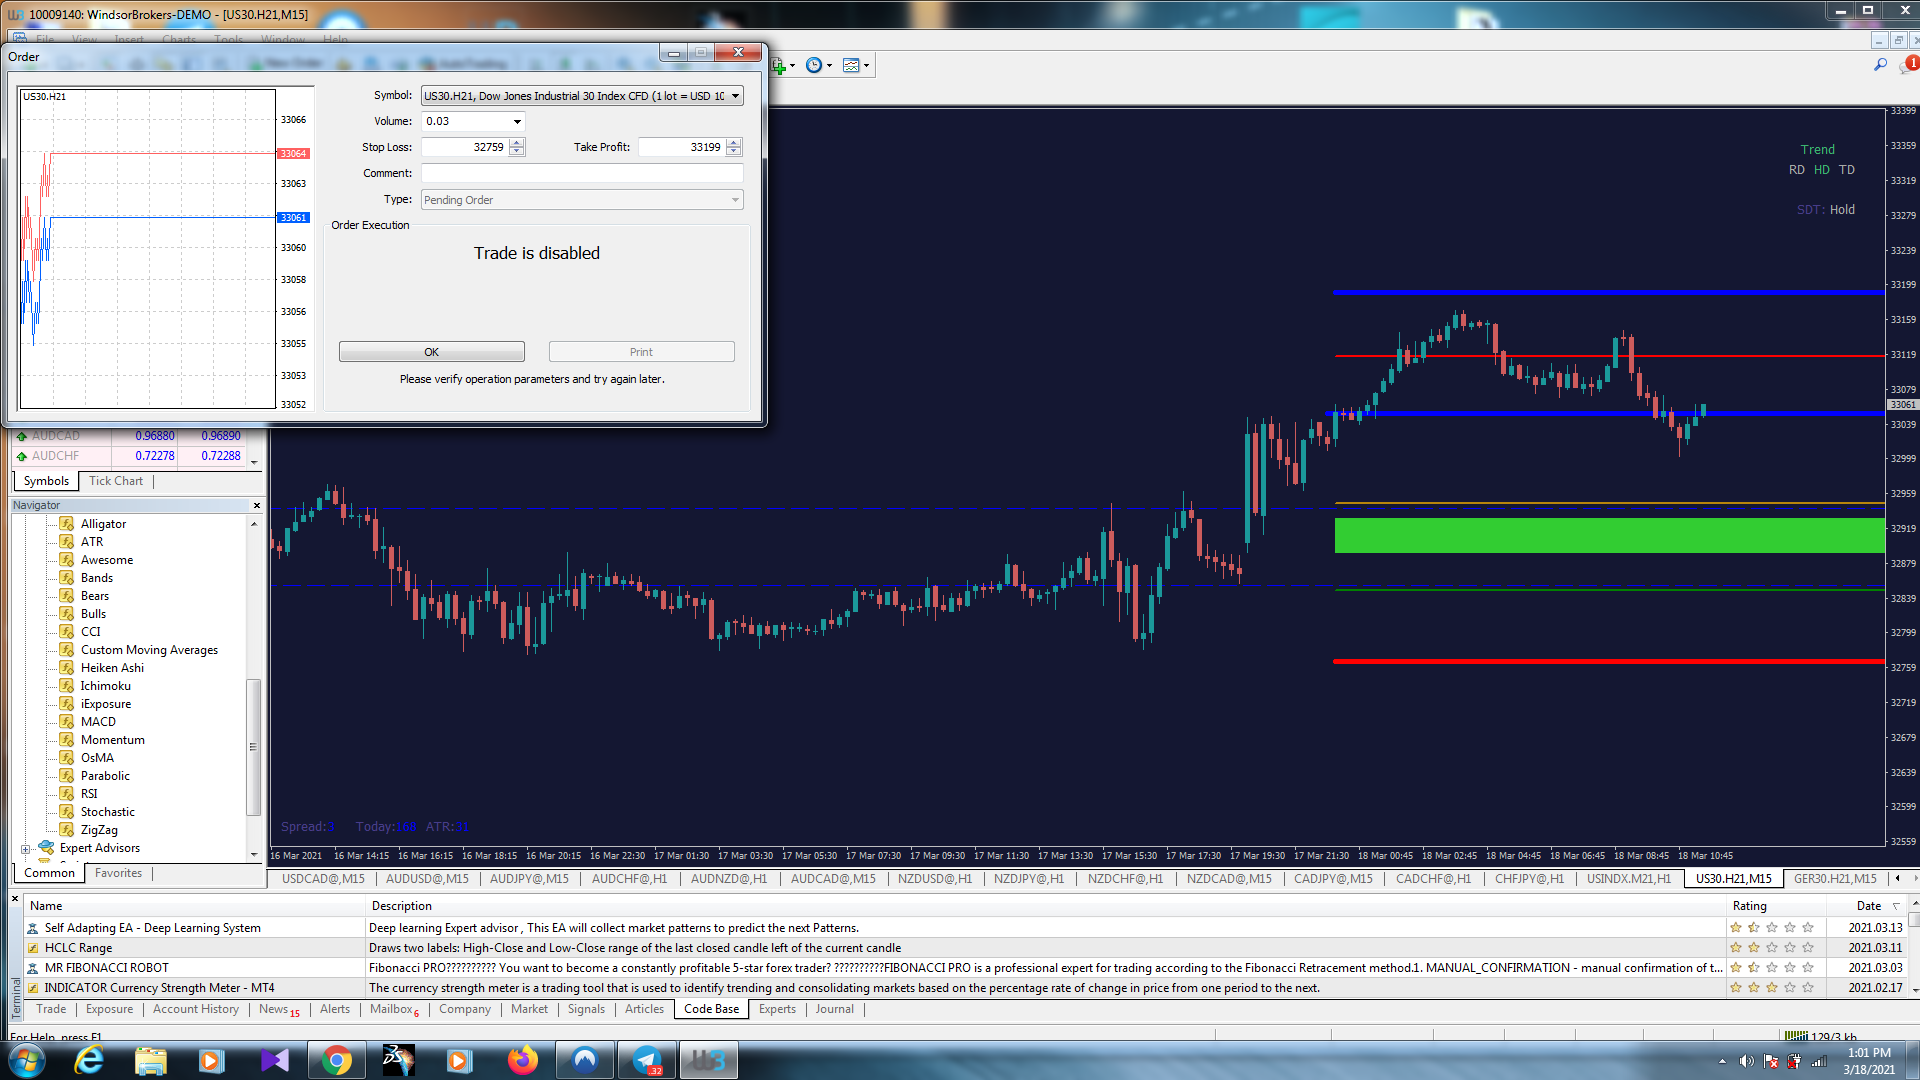
Task: Click the Navigator vertical scrollbar thumb
Action: coord(253,748)
